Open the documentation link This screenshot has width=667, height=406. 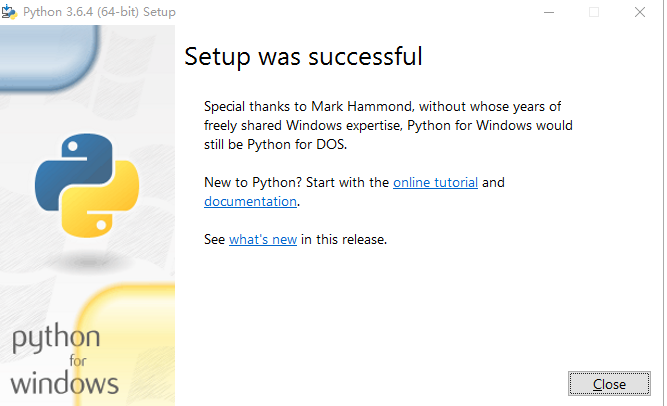(x=250, y=201)
